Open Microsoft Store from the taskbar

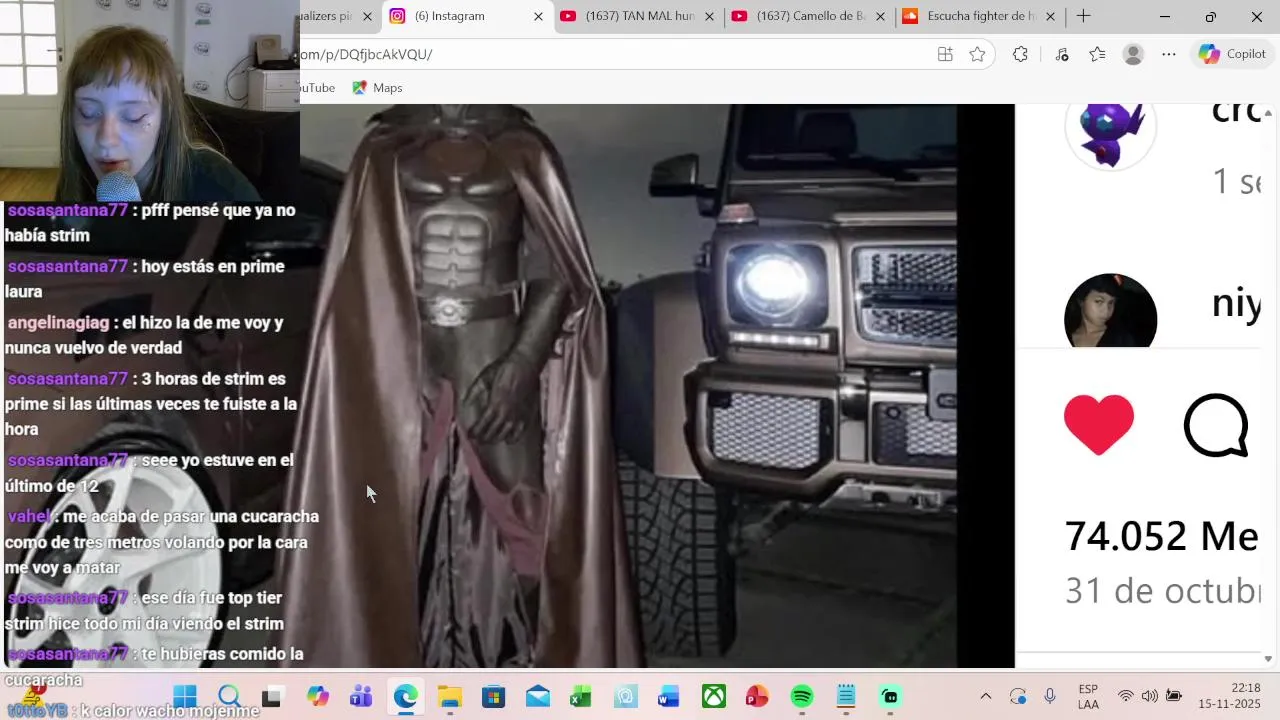coord(493,696)
